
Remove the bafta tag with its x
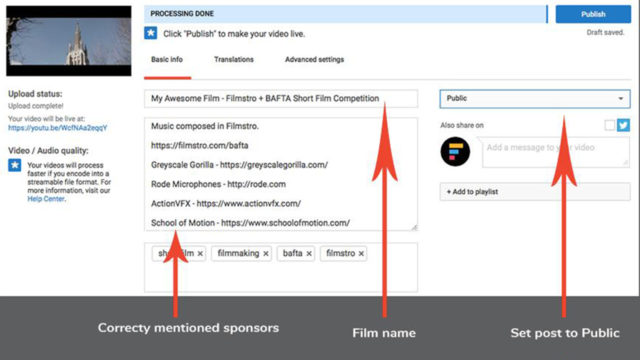(309, 254)
